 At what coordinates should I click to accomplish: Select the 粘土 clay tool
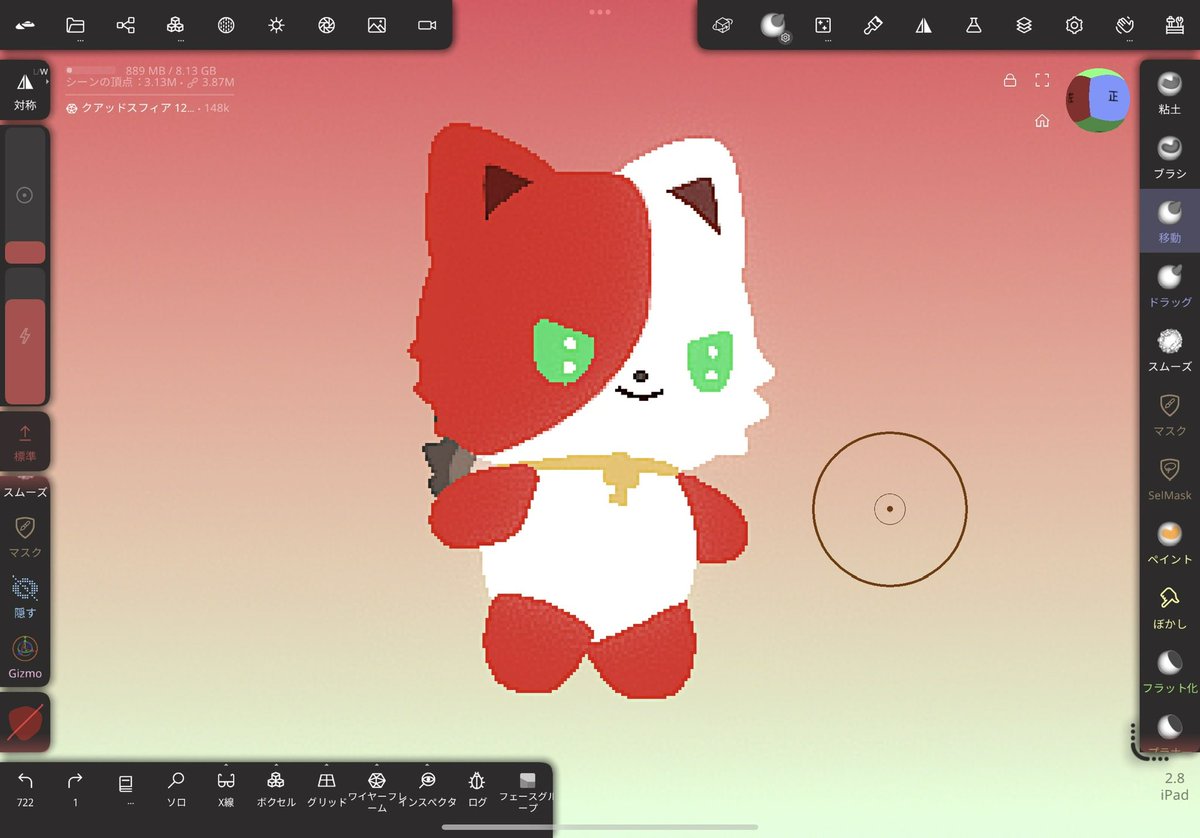[1169, 93]
